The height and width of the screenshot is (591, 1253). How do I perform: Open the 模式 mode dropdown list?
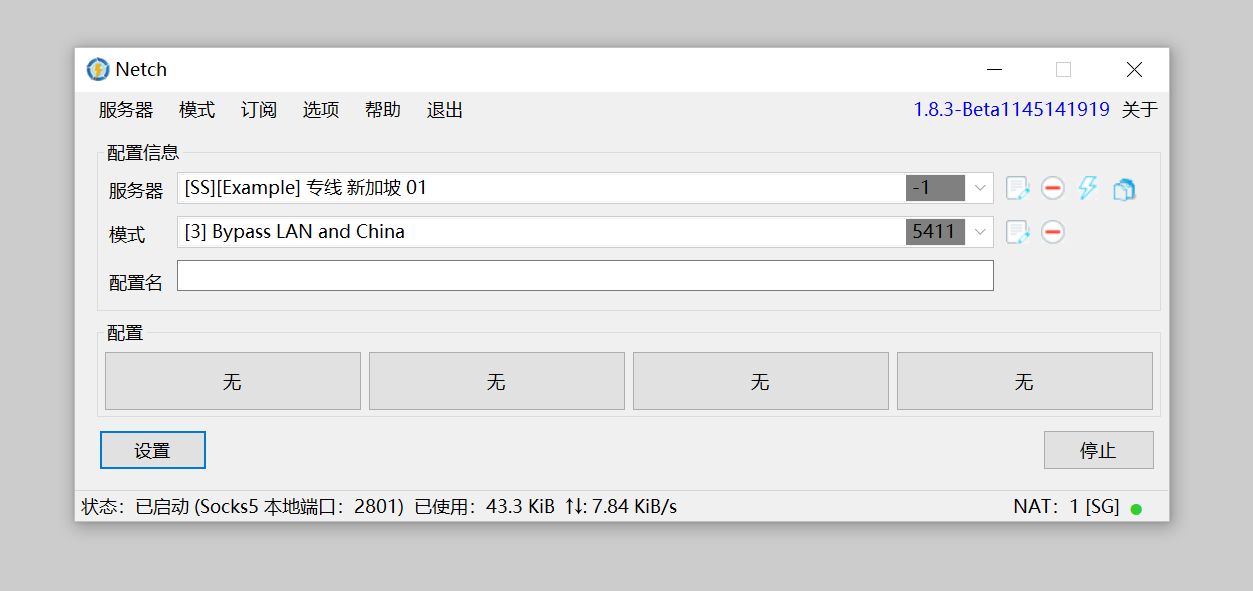pyautogui.click(x=980, y=232)
